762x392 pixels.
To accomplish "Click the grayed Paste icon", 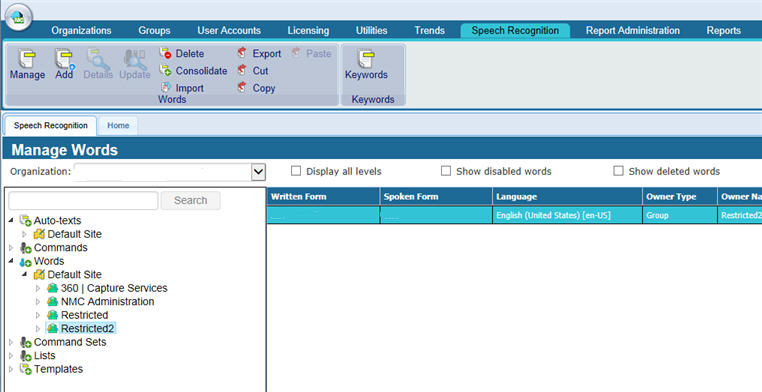I will pyautogui.click(x=296, y=52).
